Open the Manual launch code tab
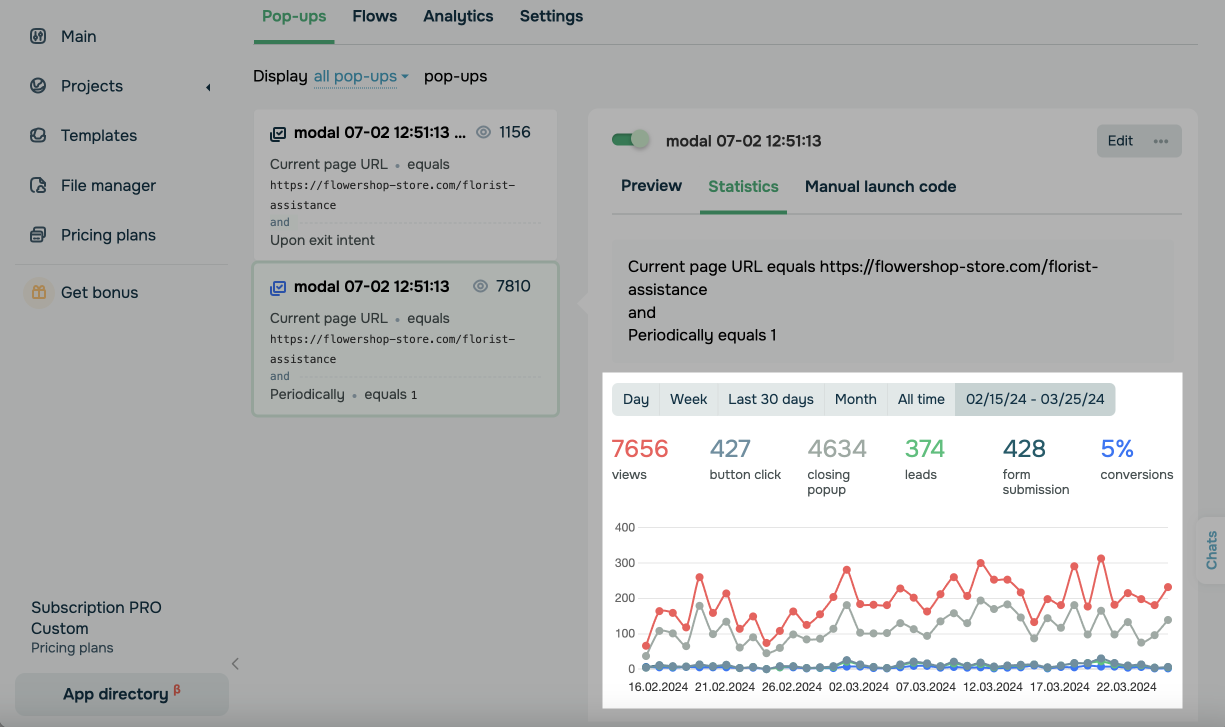 click(x=880, y=186)
